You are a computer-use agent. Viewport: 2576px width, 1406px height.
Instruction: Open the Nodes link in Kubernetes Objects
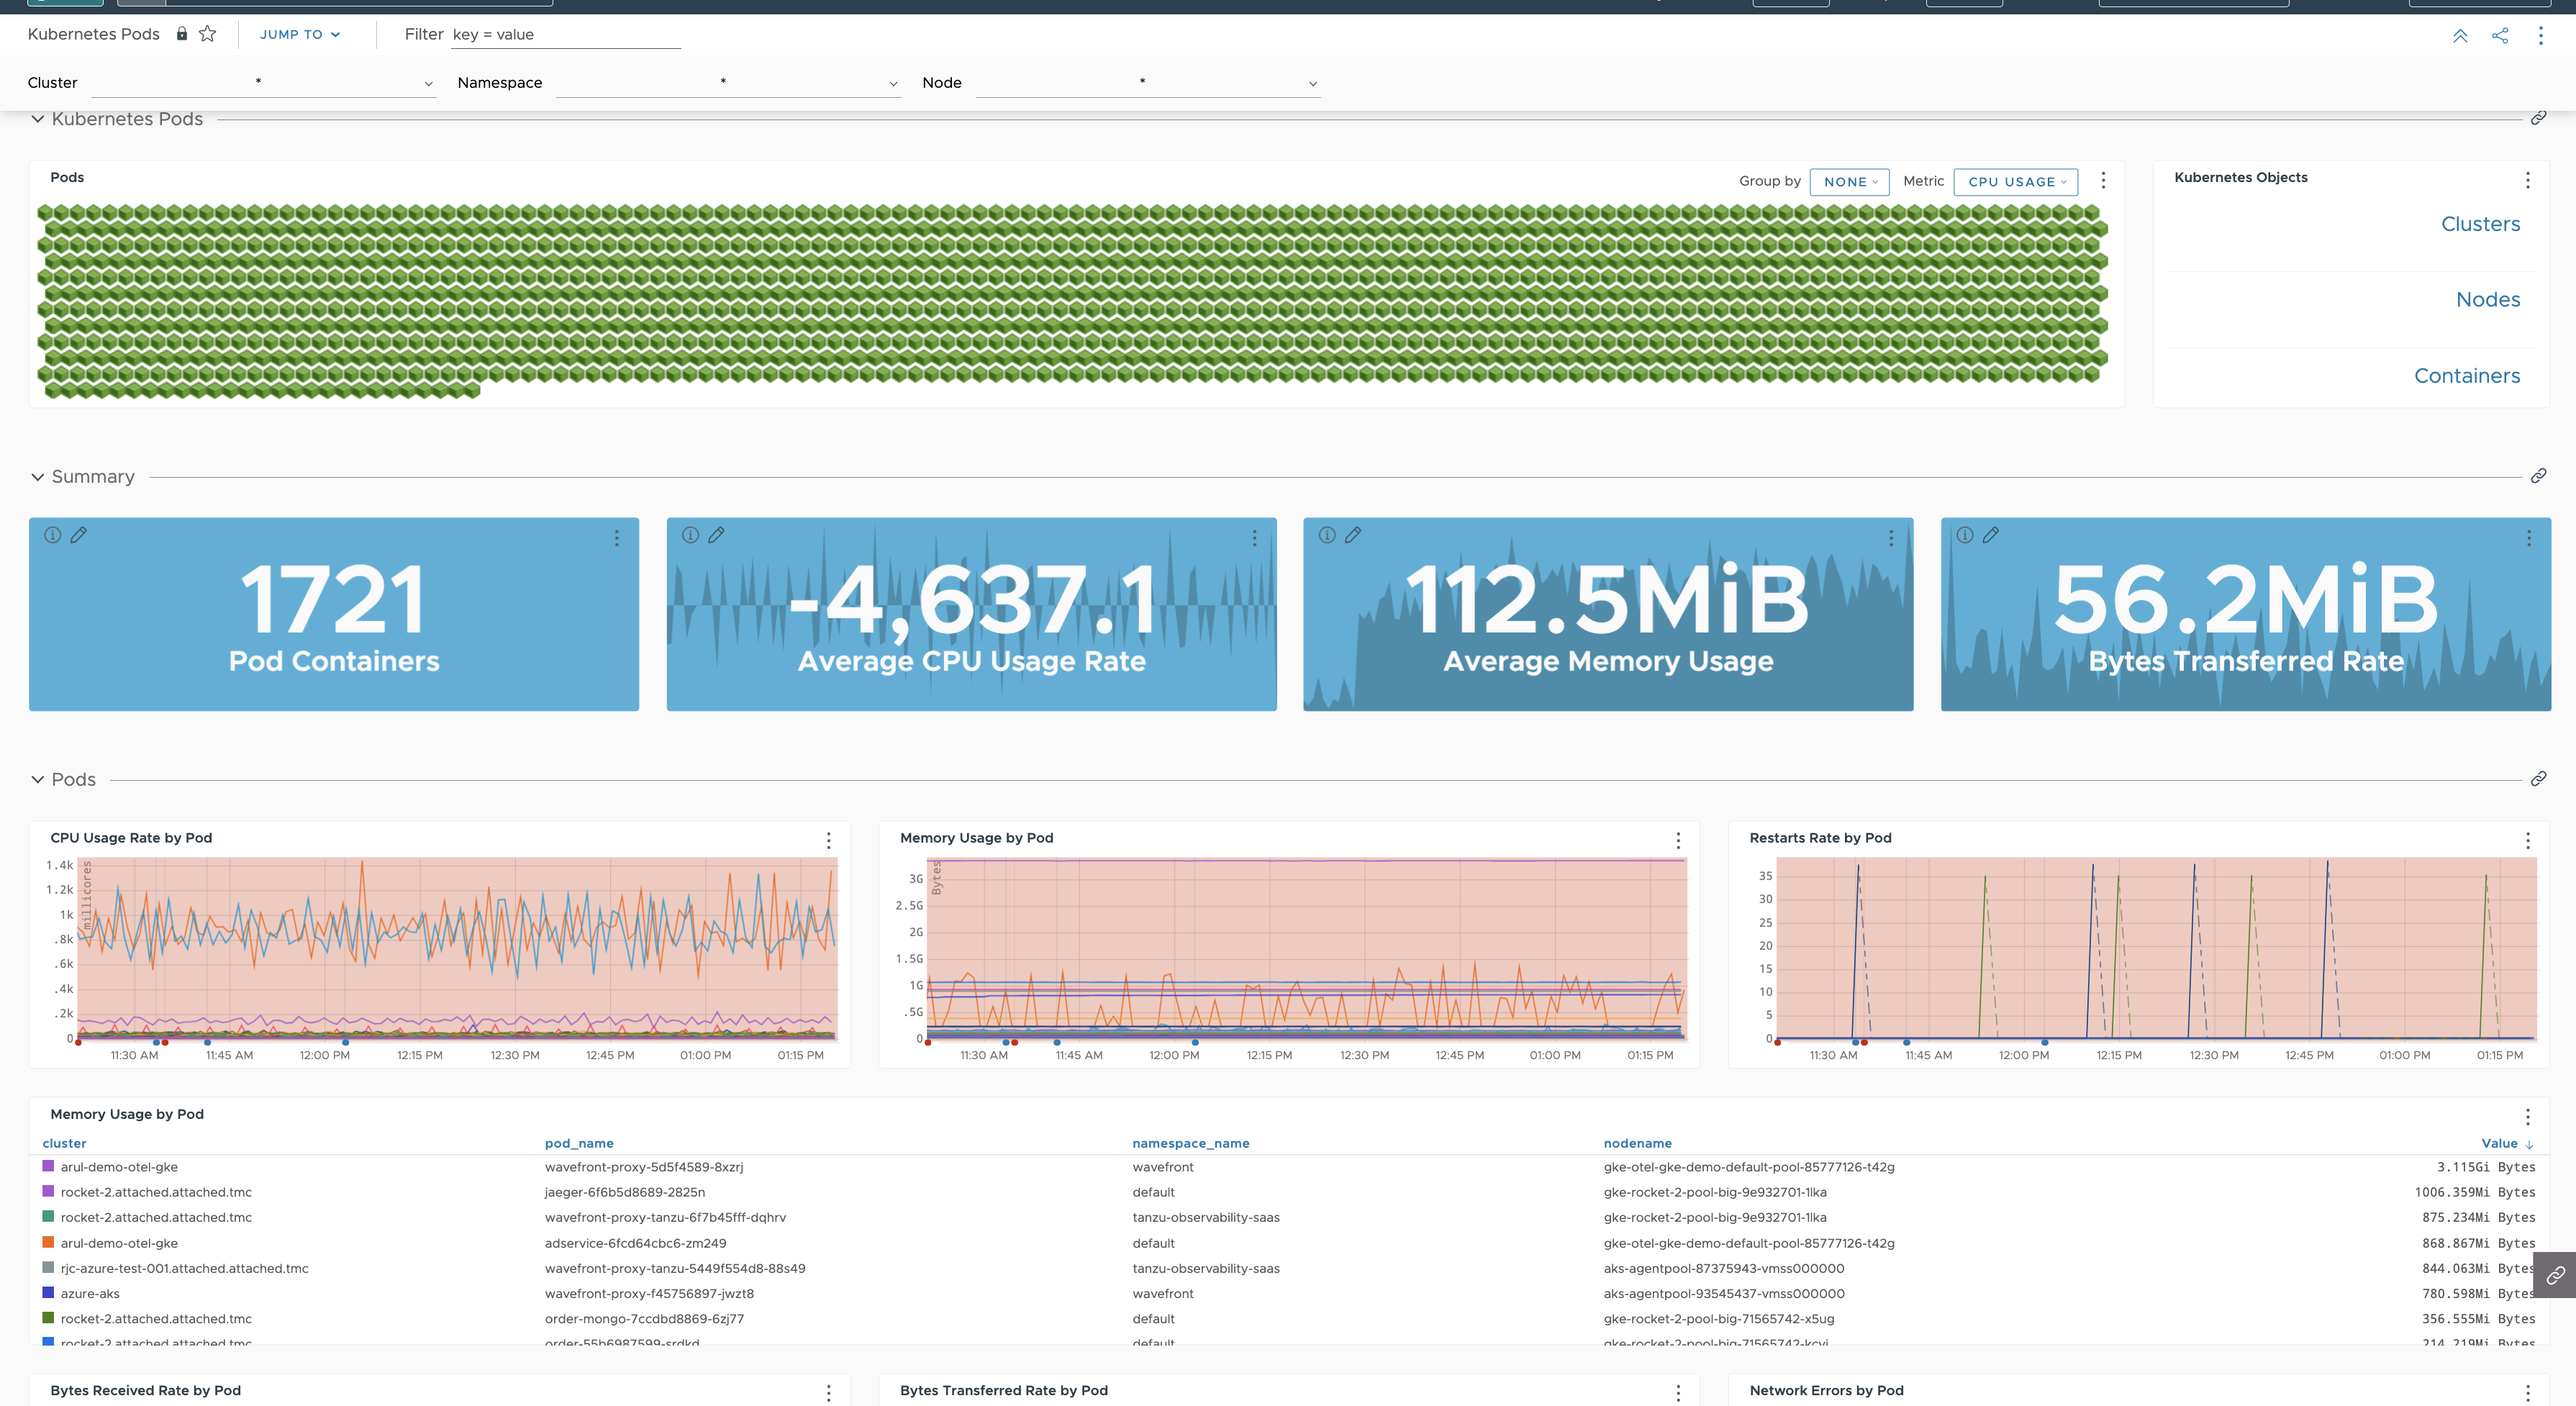(2488, 299)
